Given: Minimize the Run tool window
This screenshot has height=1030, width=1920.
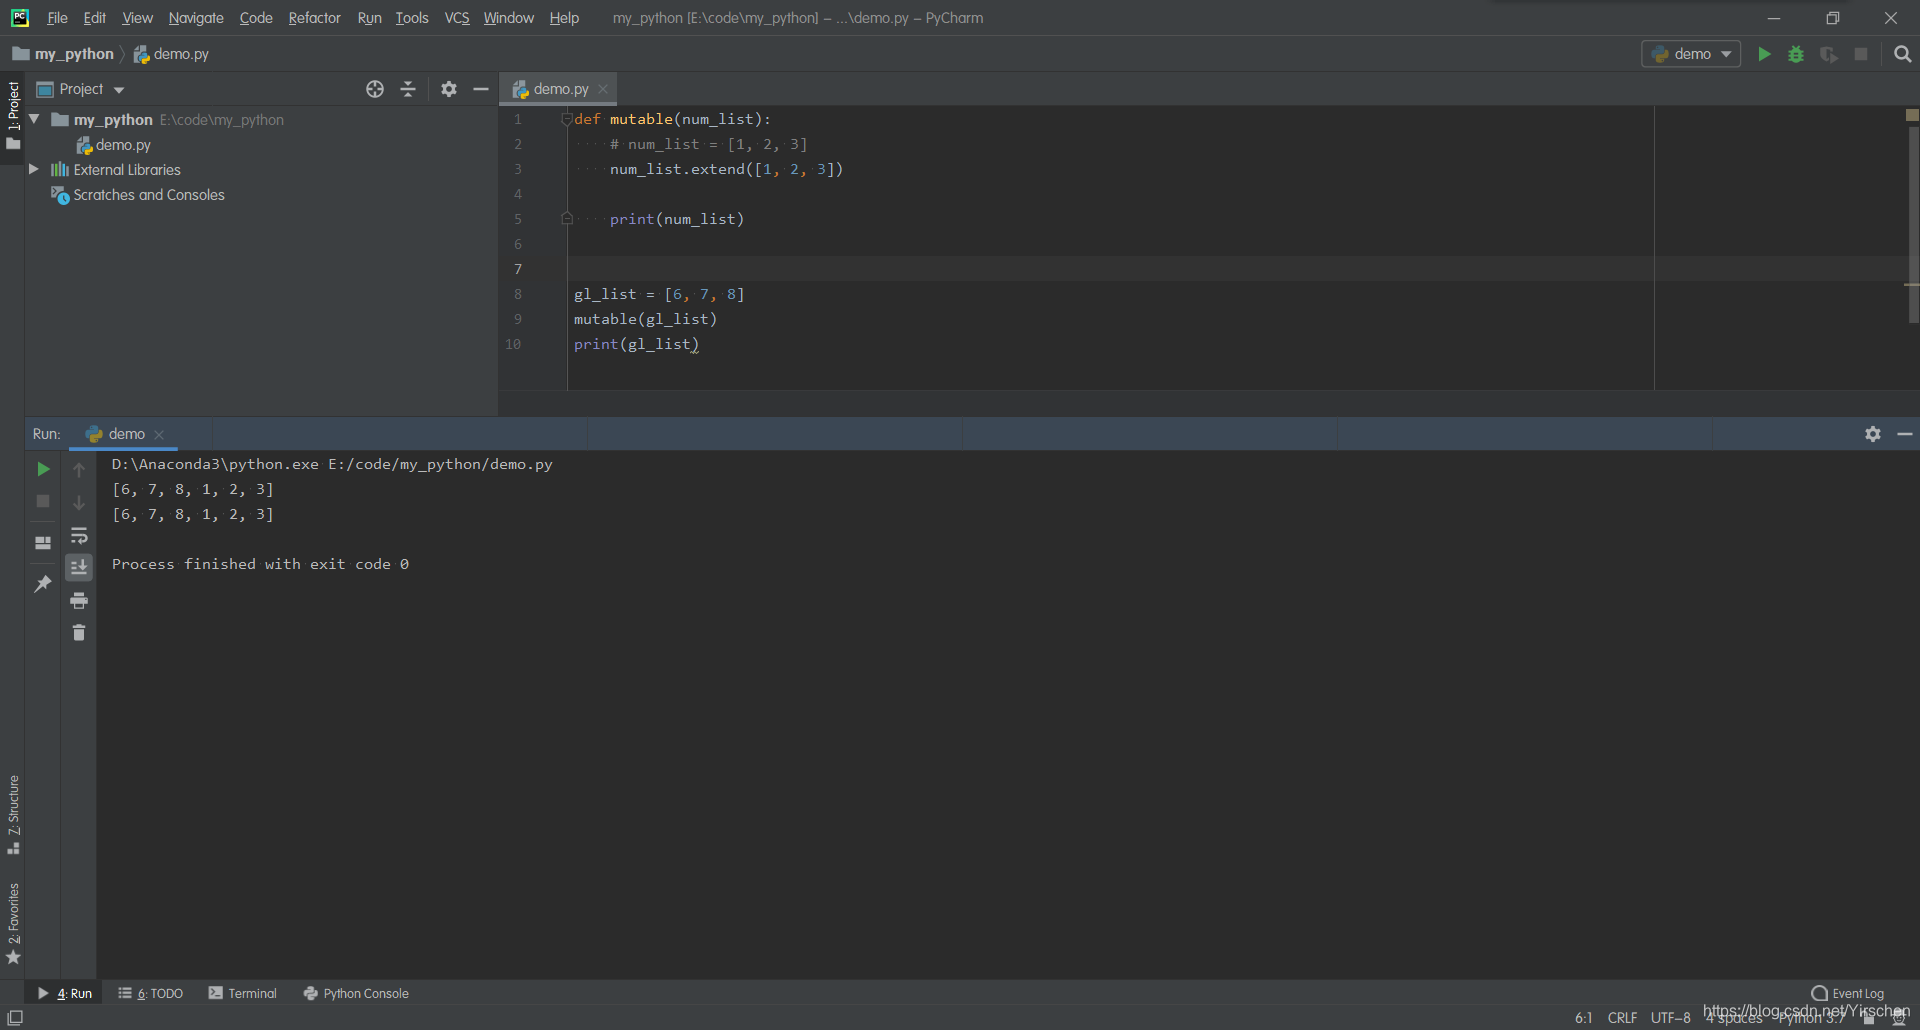Looking at the screenshot, I should [1905, 434].
